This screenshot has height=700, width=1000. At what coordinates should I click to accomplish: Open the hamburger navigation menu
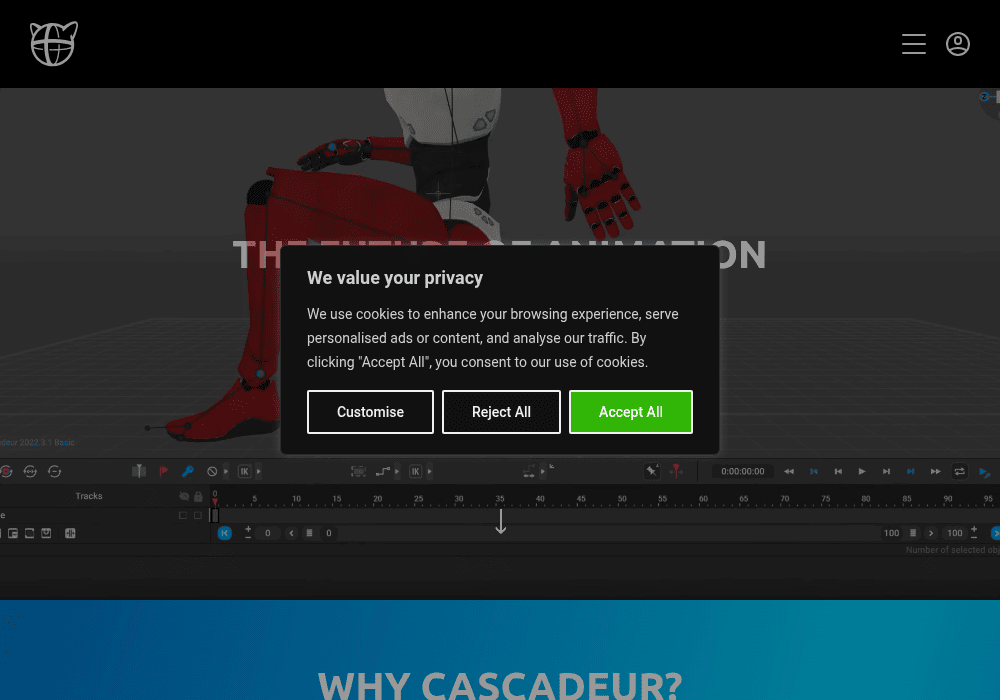(913, 44)
